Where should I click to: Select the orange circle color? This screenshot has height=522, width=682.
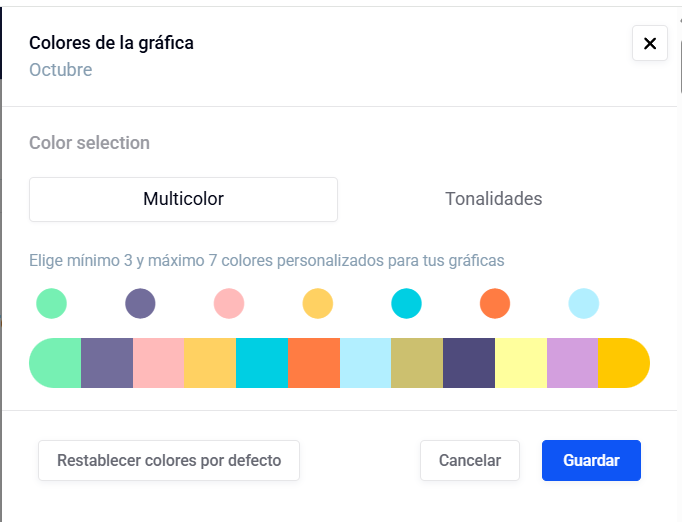click(495, 303)
